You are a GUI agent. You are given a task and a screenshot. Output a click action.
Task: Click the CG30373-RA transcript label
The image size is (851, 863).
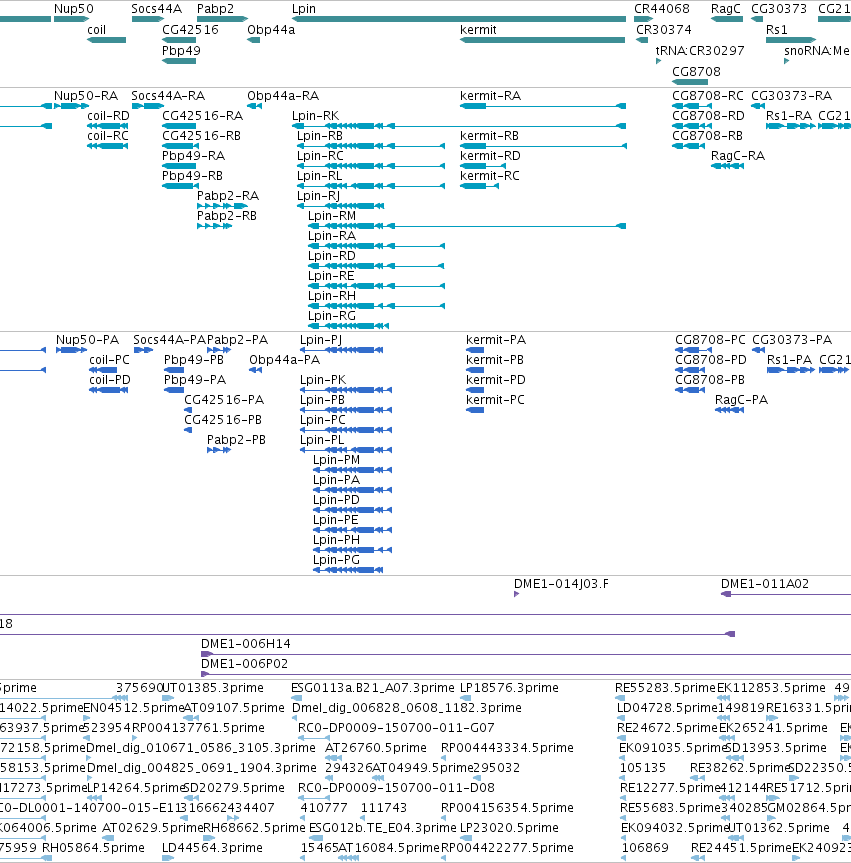click(792, 96)
